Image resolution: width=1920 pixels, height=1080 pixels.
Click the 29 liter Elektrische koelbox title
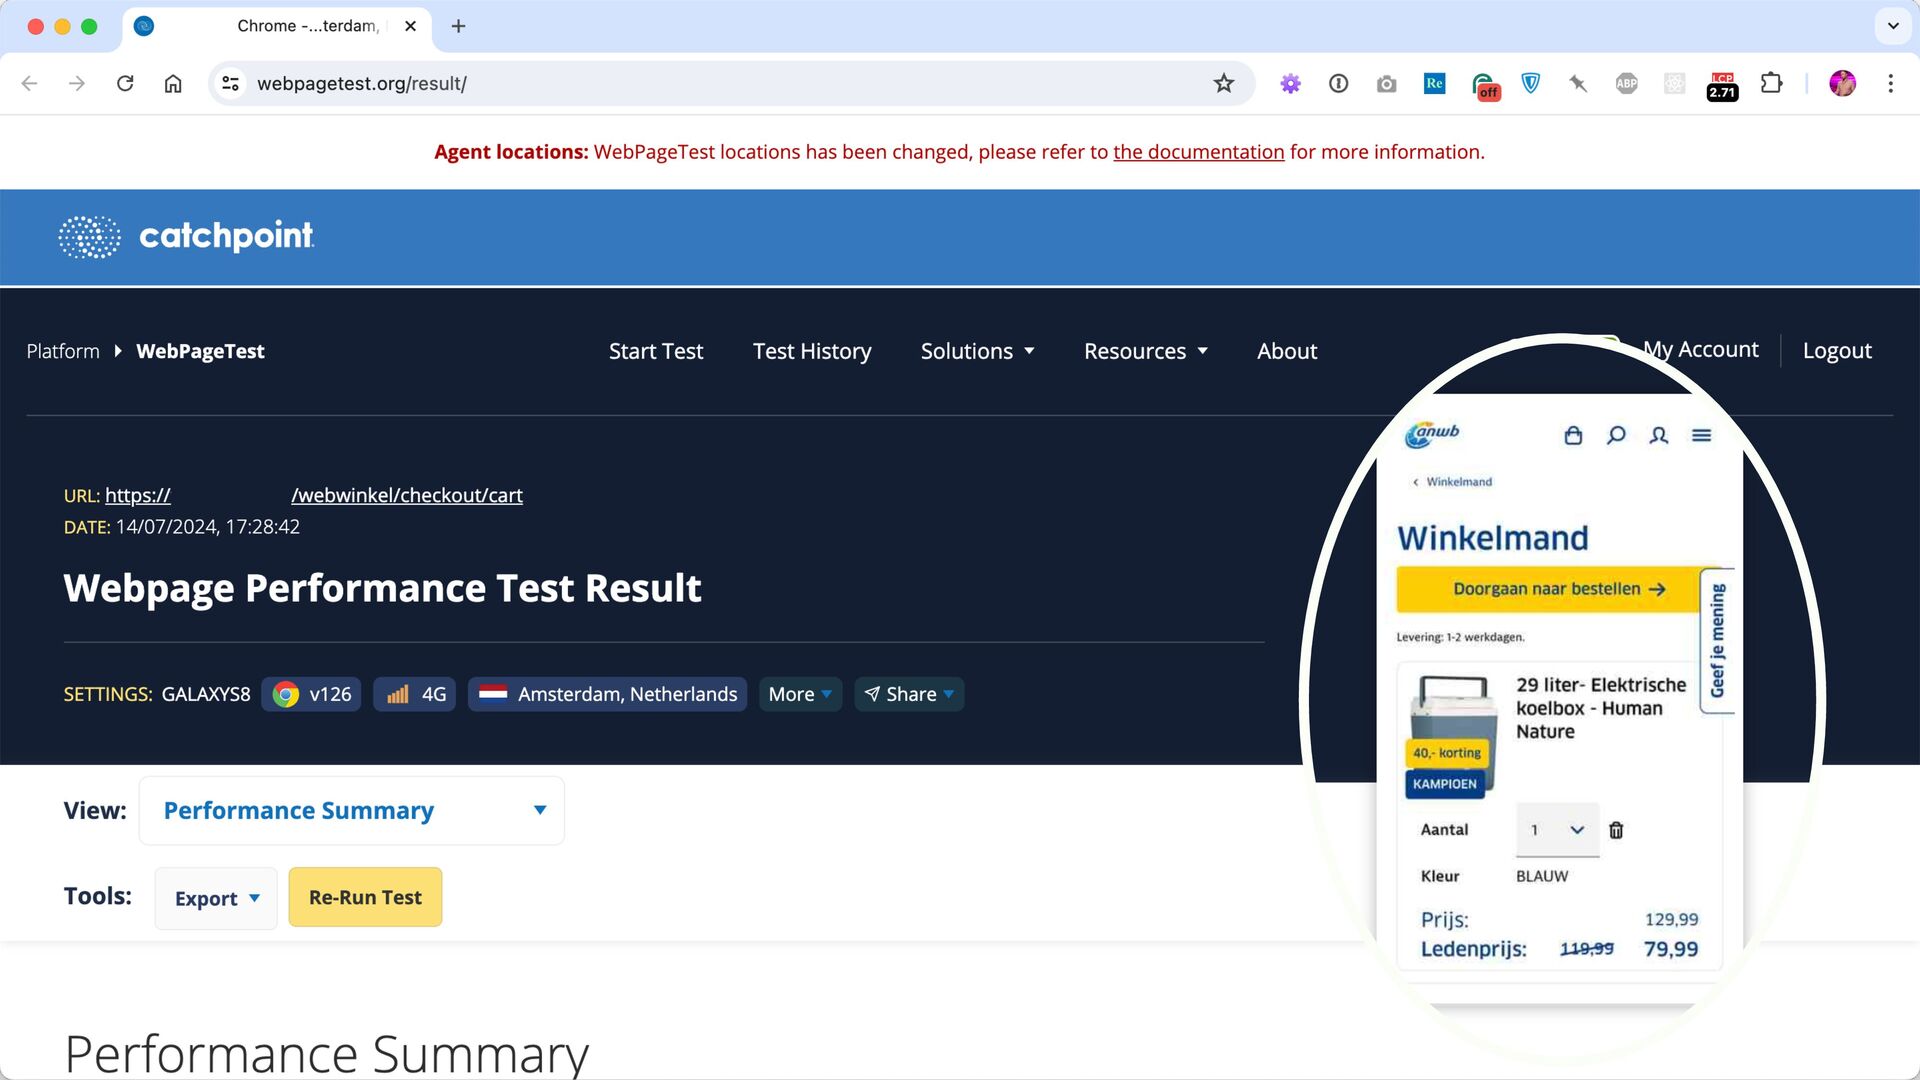pyautogui.click(x=1600, y=708)
